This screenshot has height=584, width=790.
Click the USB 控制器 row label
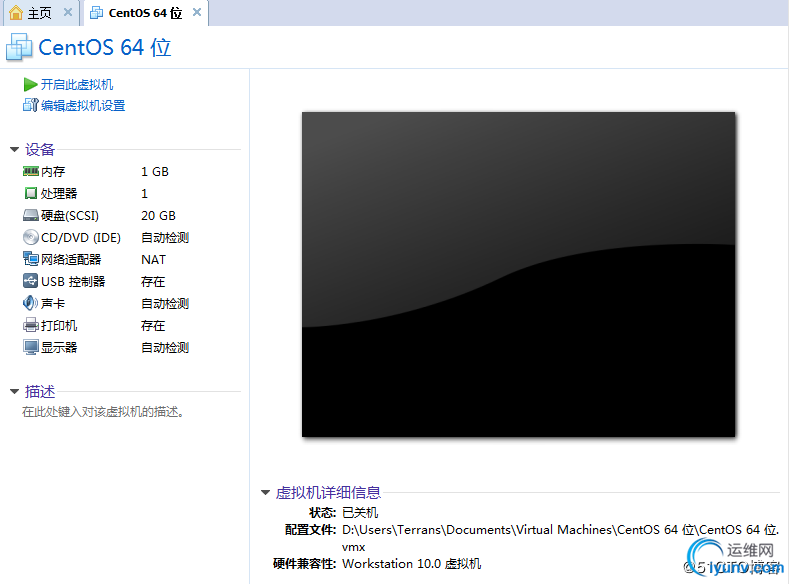coord(73,281)
